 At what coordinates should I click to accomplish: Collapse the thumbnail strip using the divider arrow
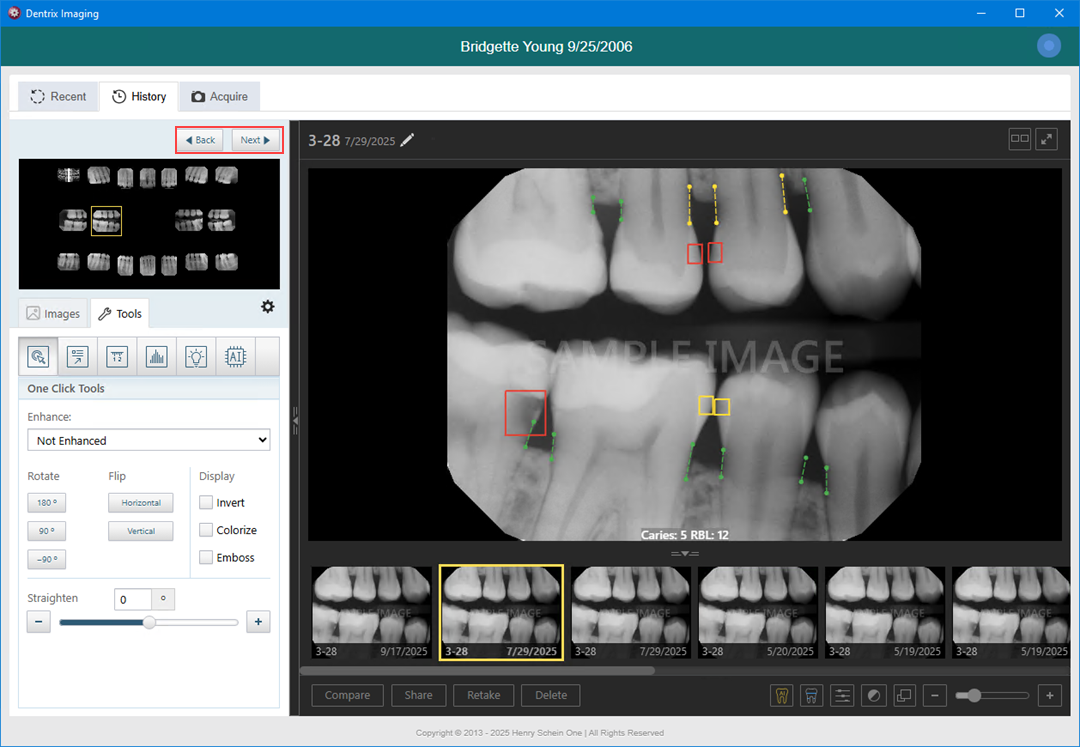pos(684,553)
